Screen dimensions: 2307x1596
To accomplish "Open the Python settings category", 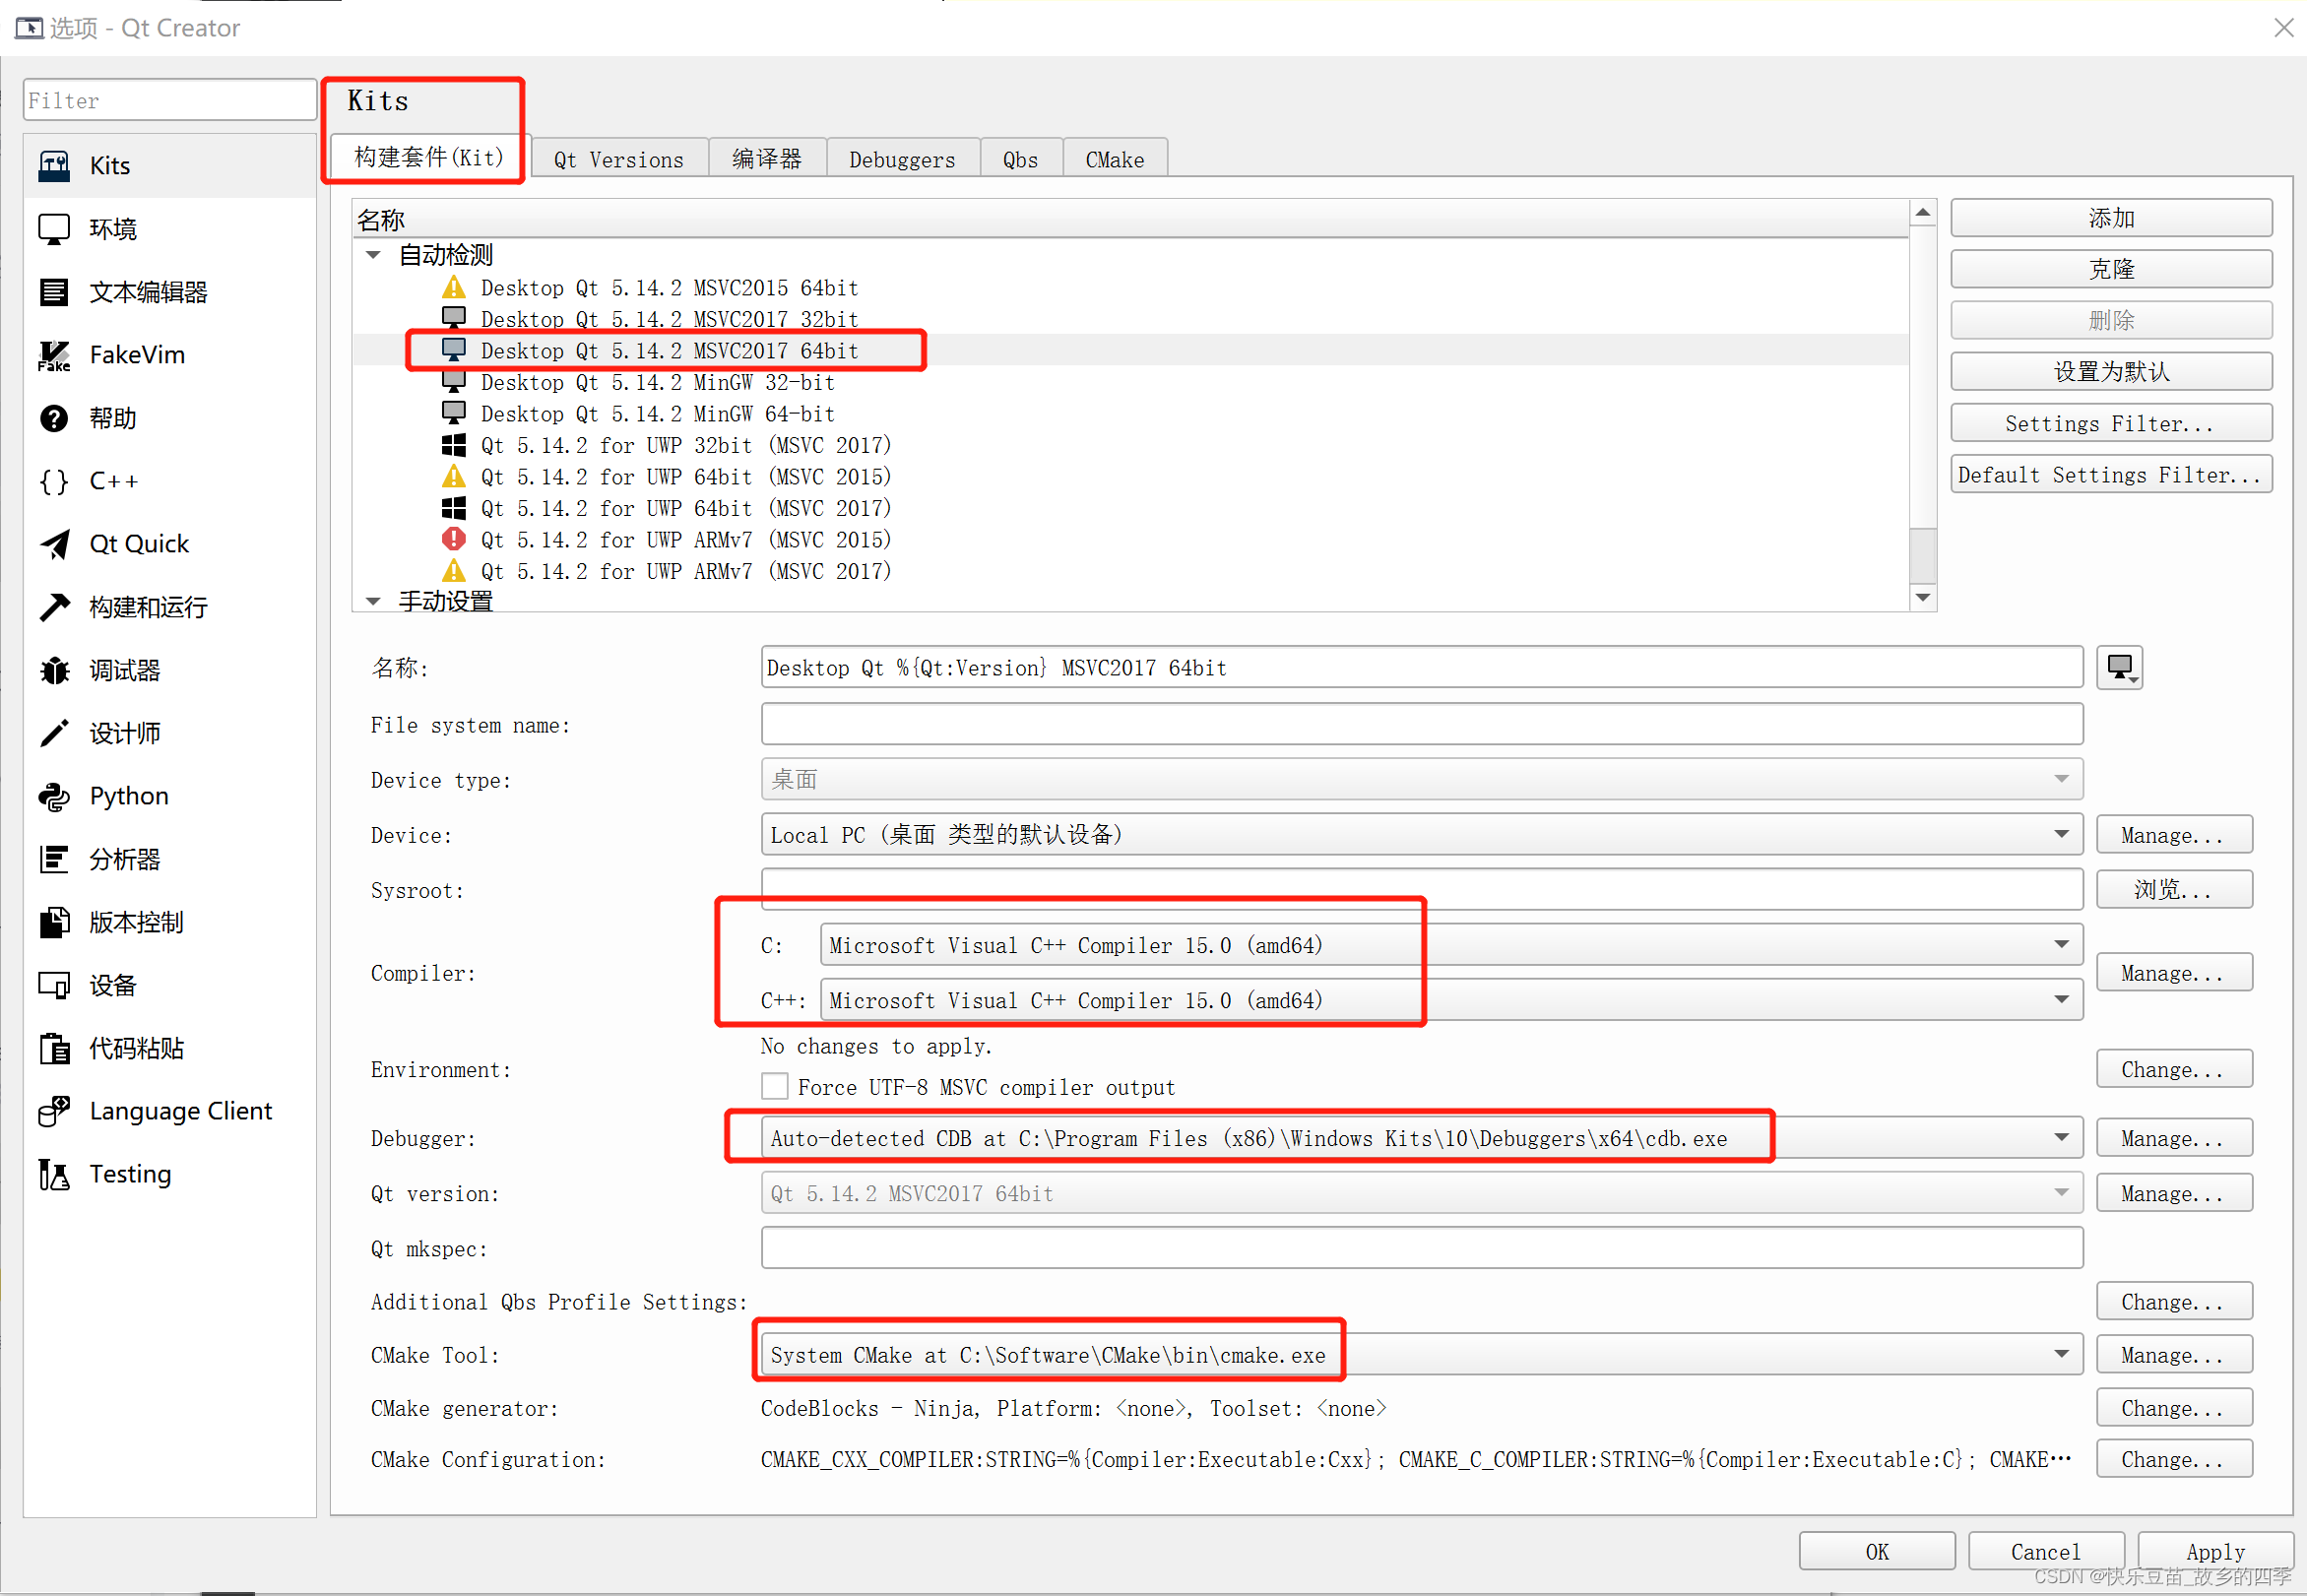I will click(x=170, y=796).
